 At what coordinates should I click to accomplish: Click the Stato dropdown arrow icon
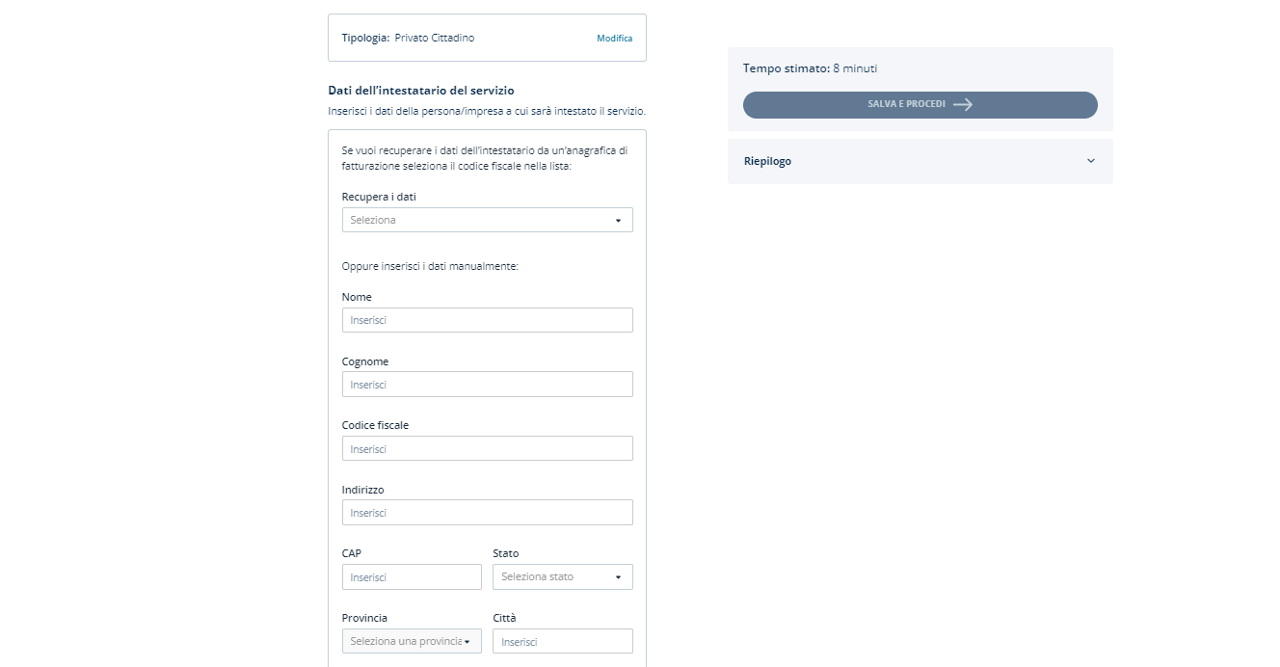tap(618, 577)
